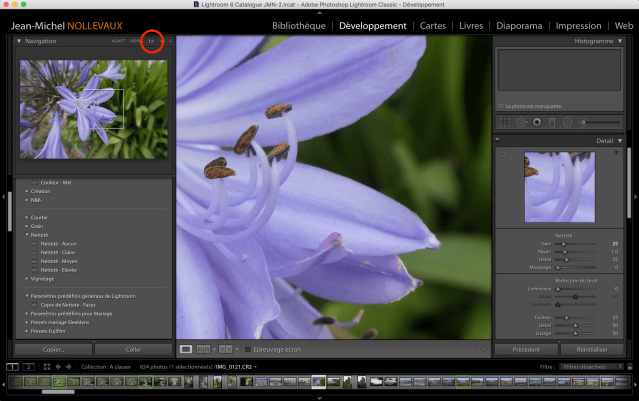This screenshot has width=639, height=401.
Task: Switch to the Livres module
Action: click(471, 26)
